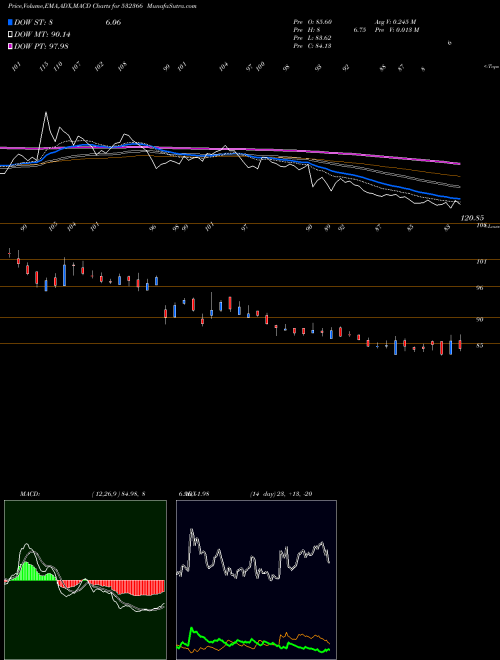Click the 'Avg V: 0.245 M' text
Viewport: 500px width, 660px height.
(x=395, y=22)
